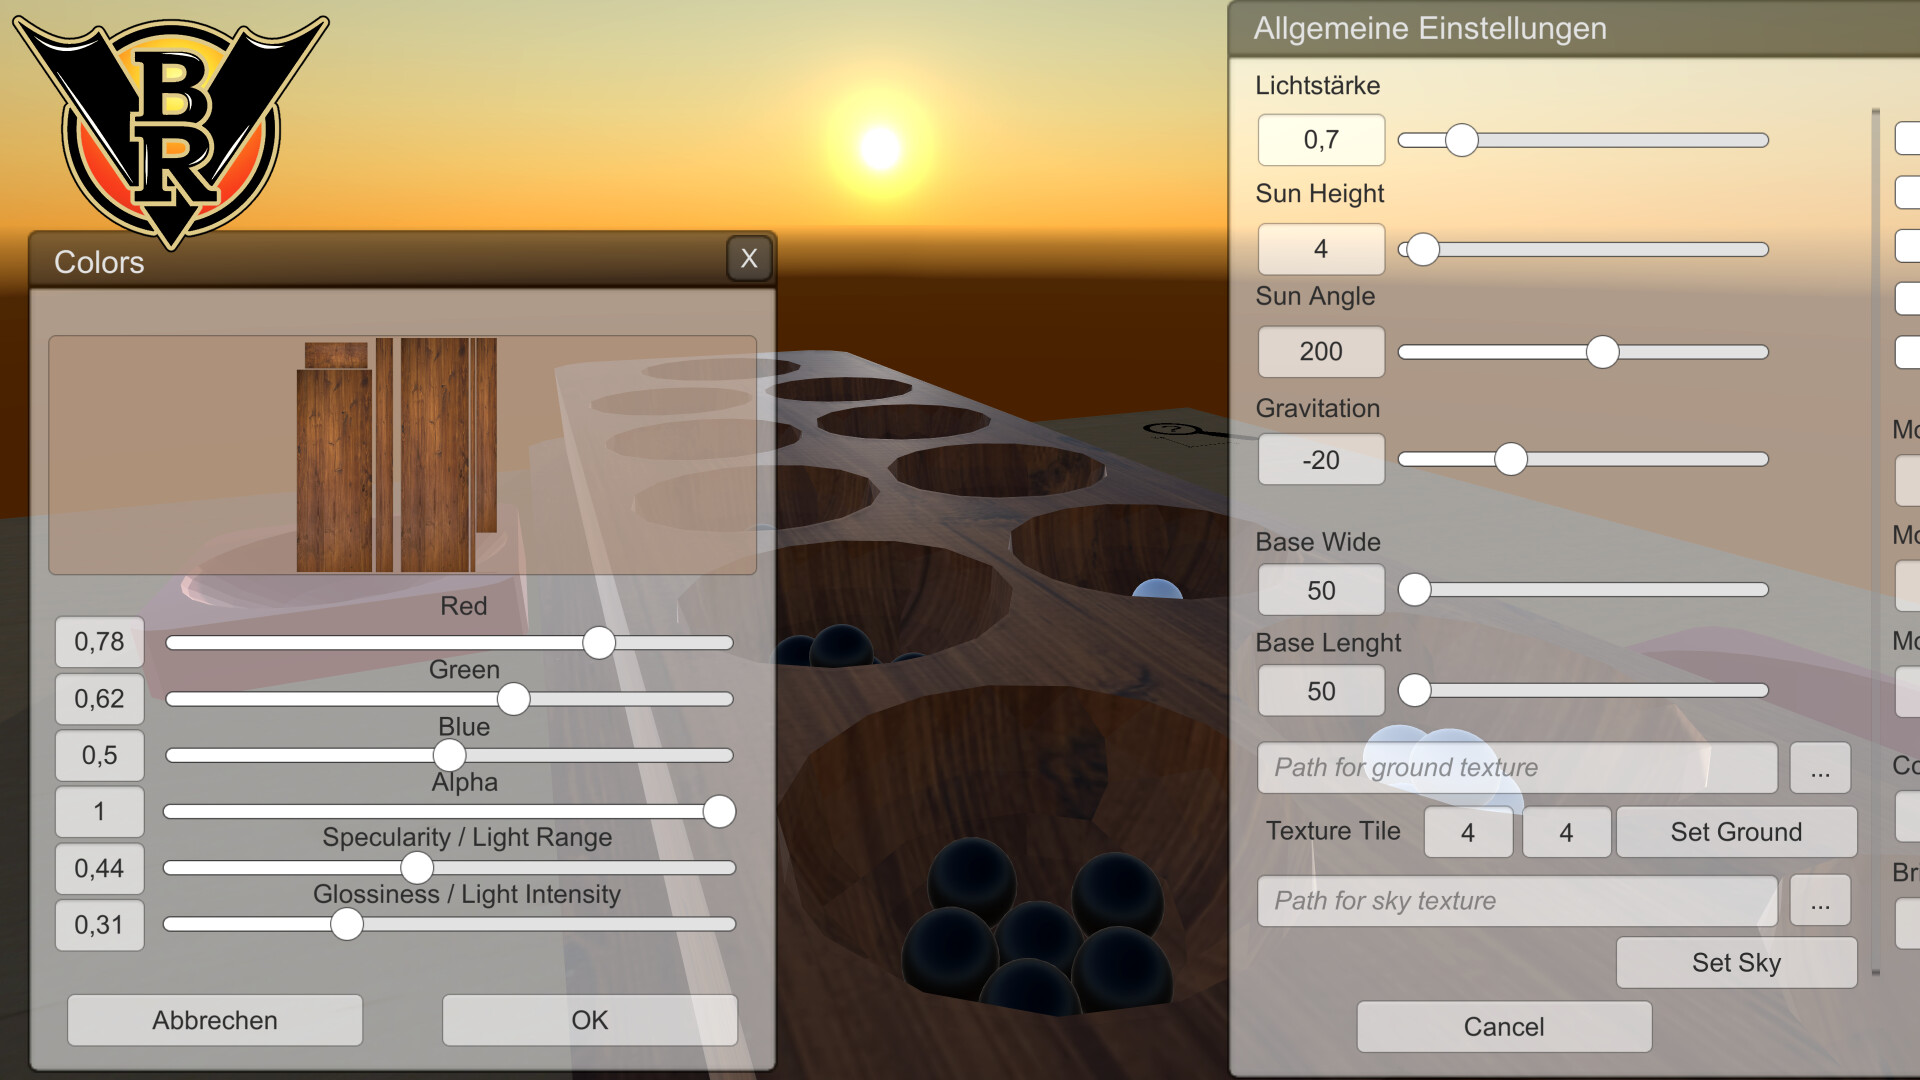Screen dimensions: 1920x1080
Task: Confirm with OK in the Colors dialog
Action: tap(589, 1020)
